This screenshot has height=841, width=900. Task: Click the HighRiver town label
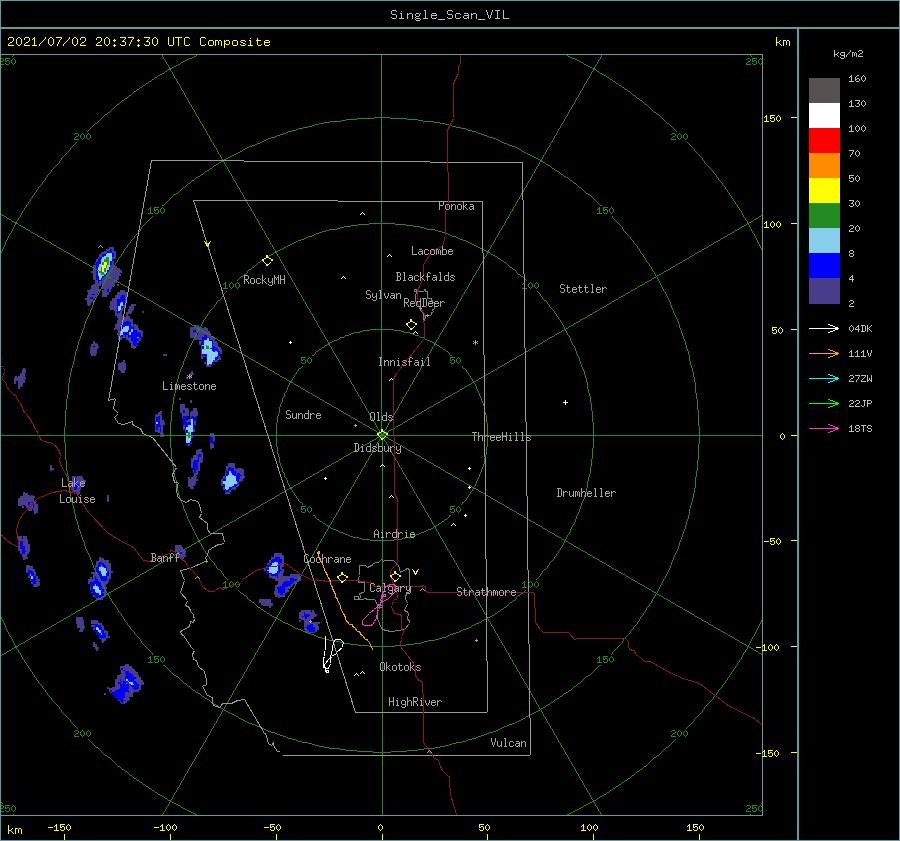tap(415, 702)
